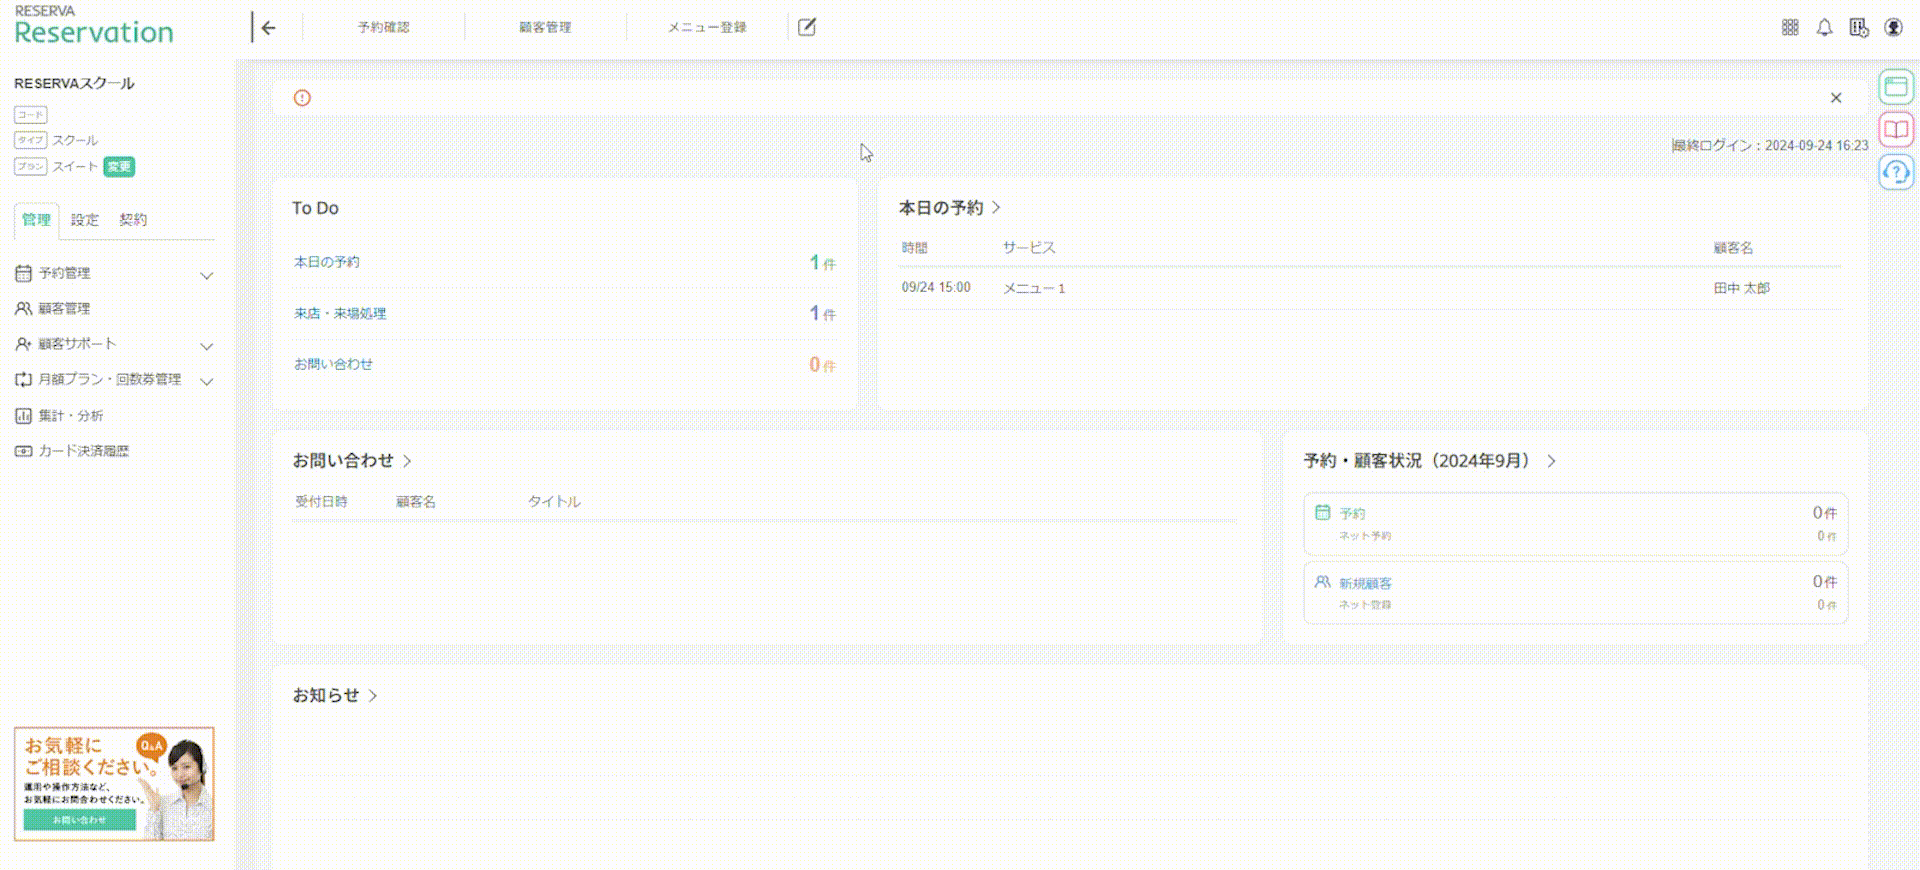Screen dimensions: 1920x870
Task: Open お知らせ via its chevron
Action: [x=373, y=696]
